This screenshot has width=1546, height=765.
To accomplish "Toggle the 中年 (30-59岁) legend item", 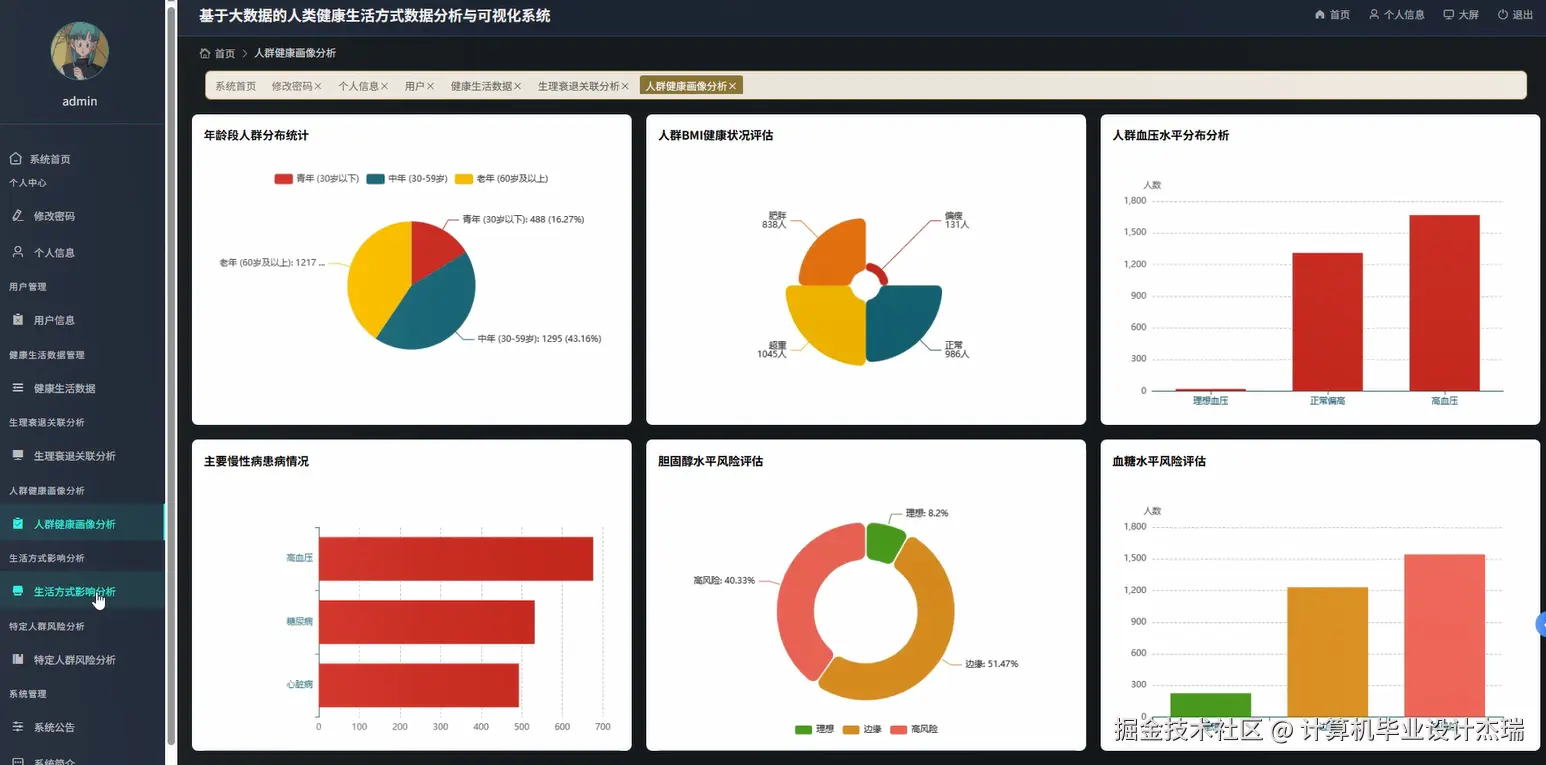I will 407,179.
